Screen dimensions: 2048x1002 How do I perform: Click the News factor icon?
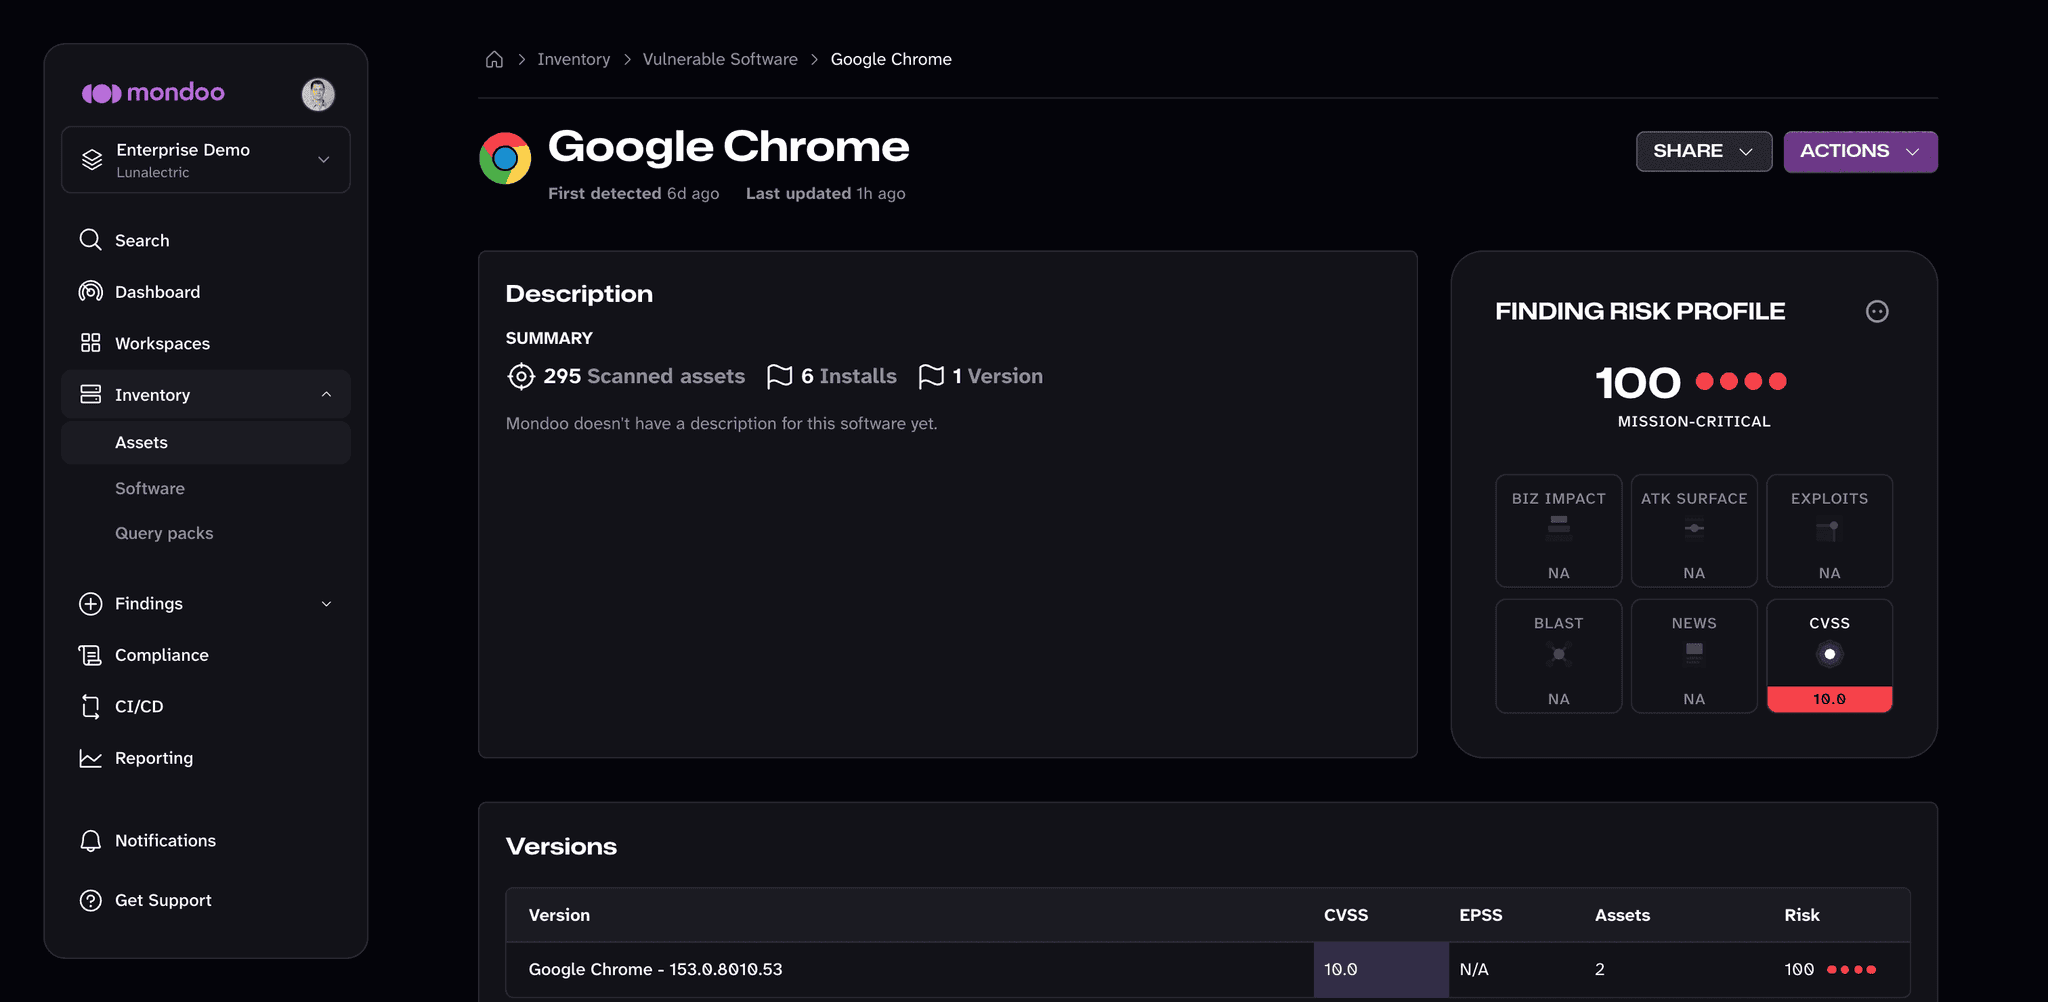coord(1694,653)
